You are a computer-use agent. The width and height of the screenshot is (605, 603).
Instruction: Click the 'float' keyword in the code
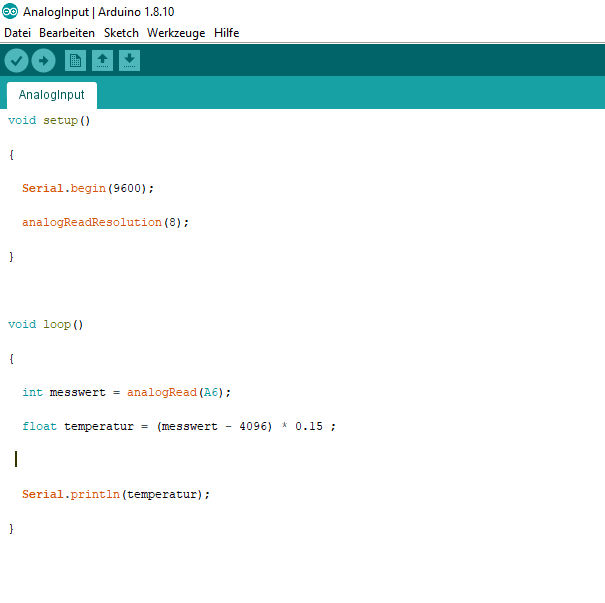[x=39, y=426]
